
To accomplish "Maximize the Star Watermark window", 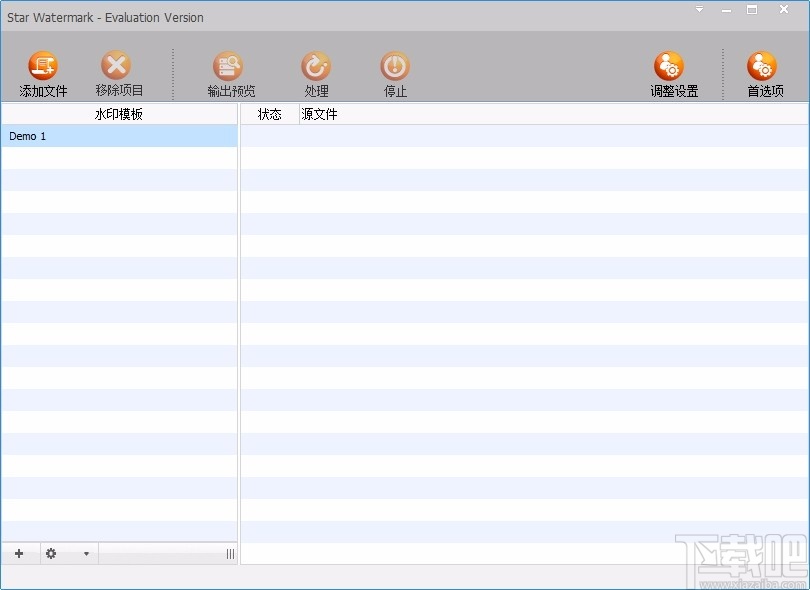I will 752,9.
